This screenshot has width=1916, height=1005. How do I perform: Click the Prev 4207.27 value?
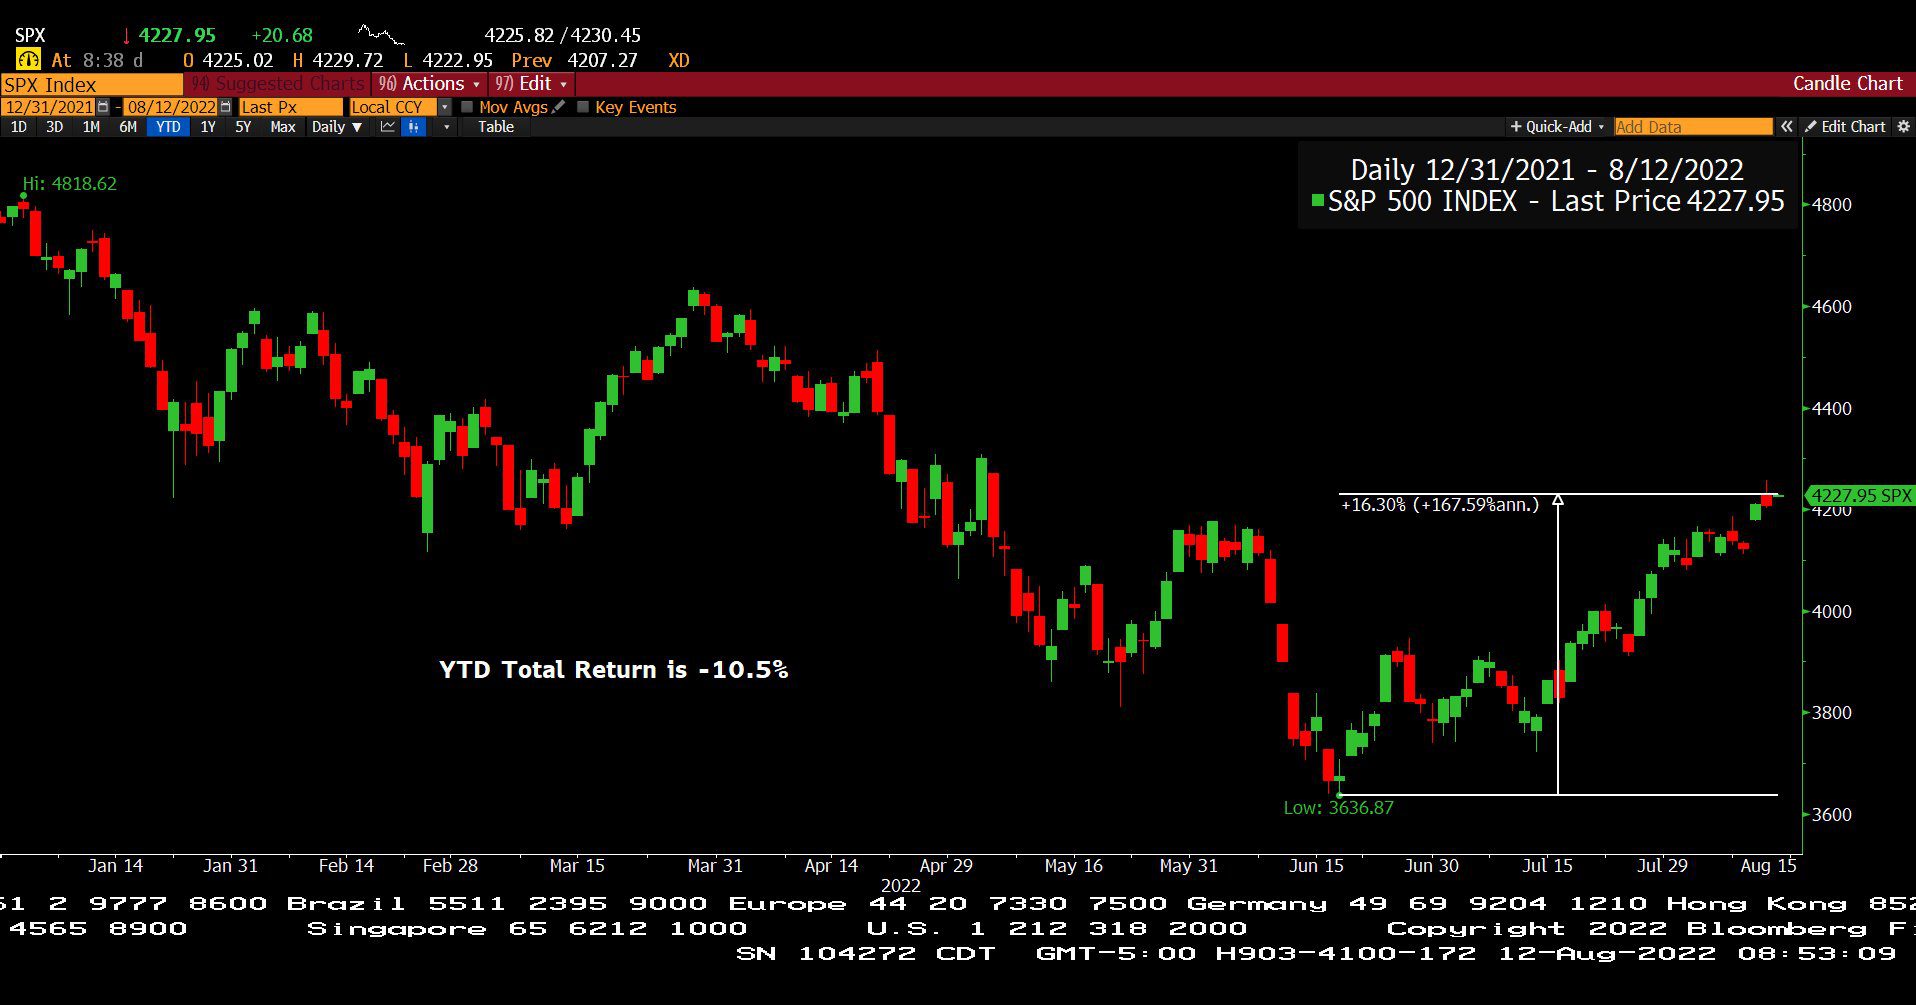coord(574,60)
